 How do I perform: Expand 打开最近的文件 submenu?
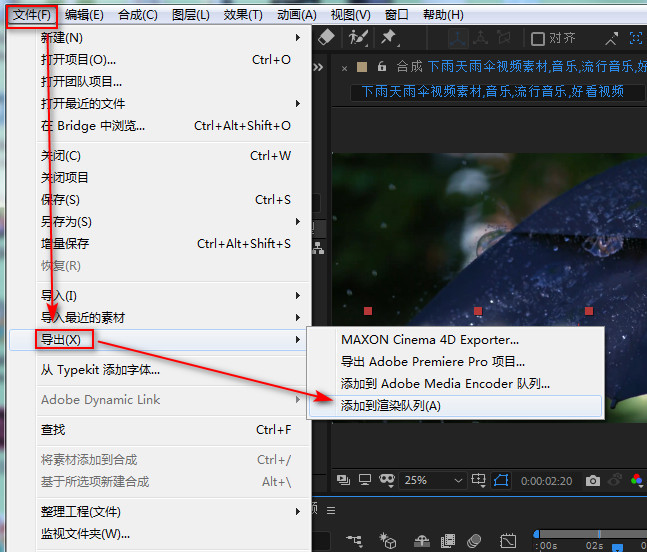point(173,104)
